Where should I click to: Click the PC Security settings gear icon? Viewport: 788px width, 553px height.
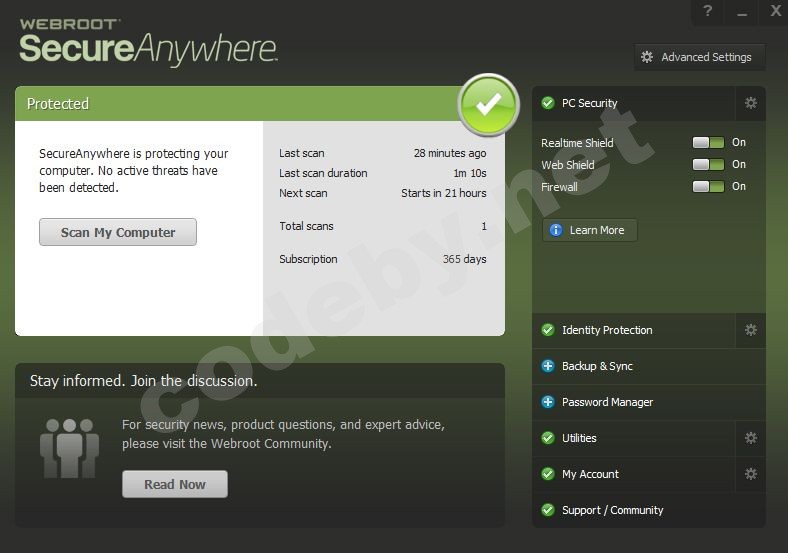[751, 103]
